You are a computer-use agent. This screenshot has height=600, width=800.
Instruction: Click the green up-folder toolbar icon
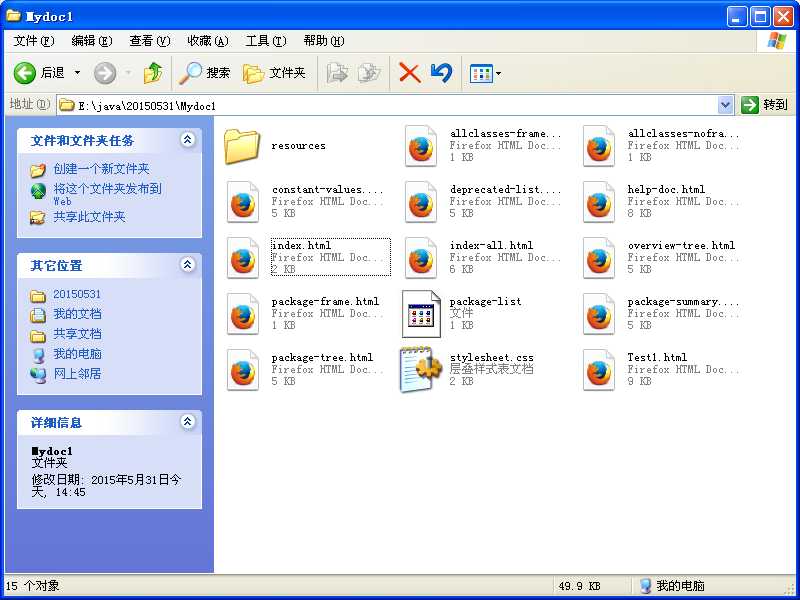153,73
